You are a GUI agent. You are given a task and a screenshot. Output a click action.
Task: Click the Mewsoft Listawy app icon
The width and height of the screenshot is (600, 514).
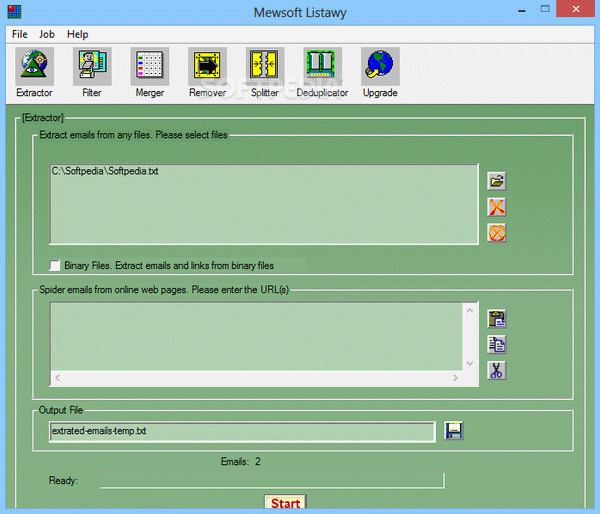tap(14, 12)
